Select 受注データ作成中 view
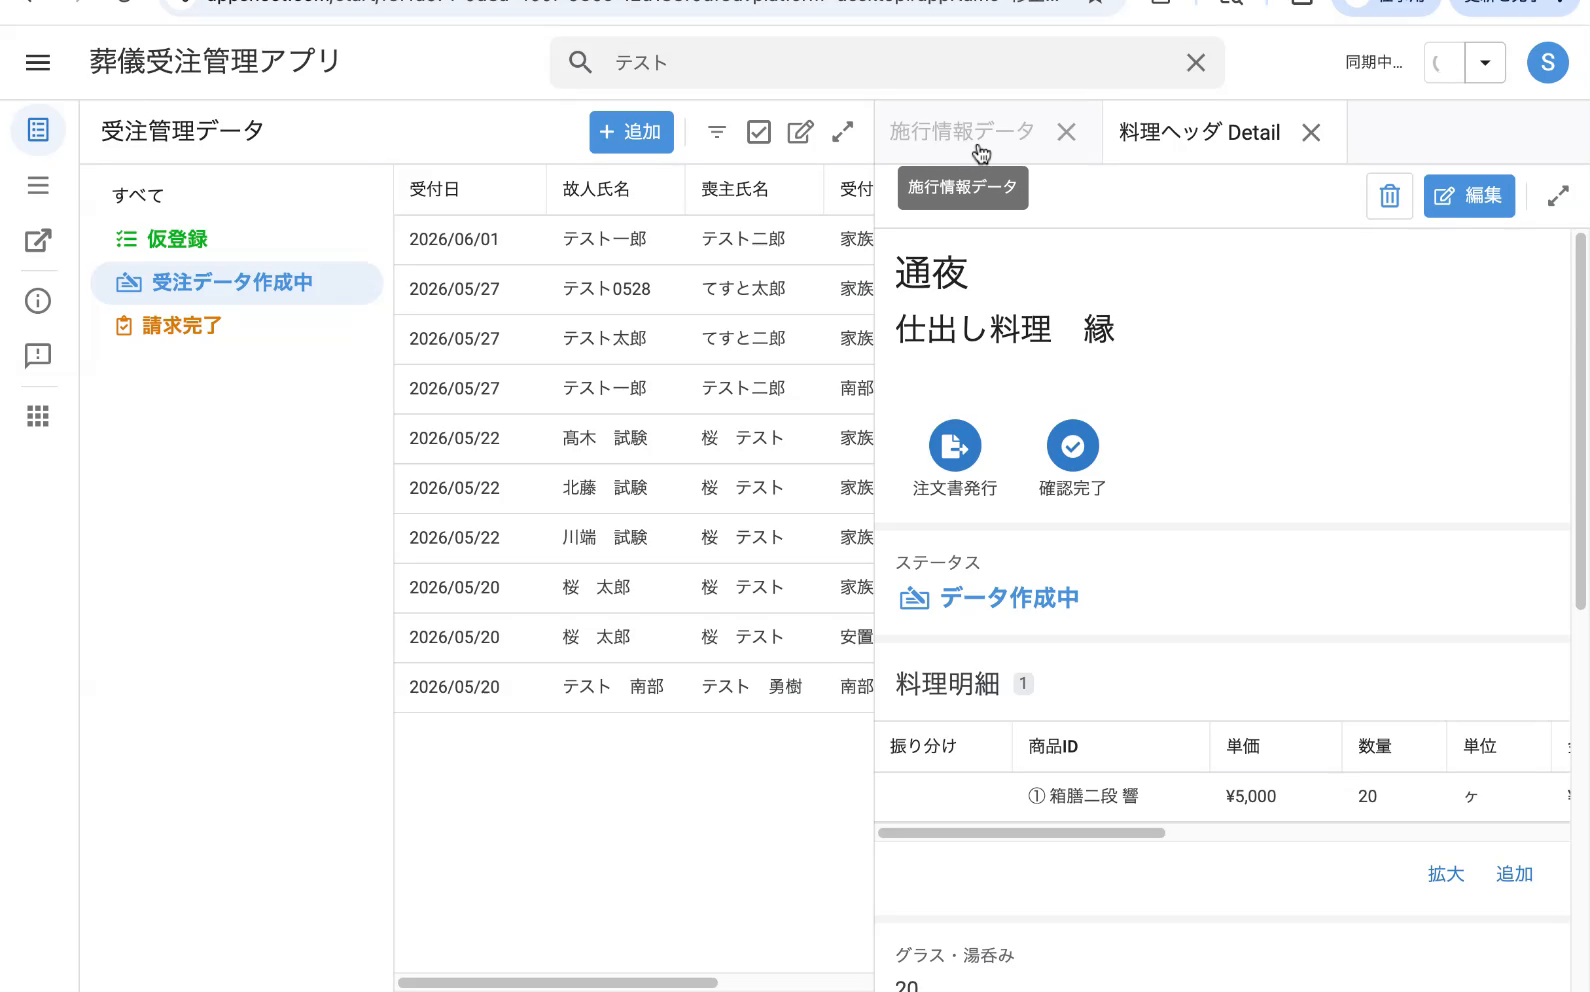Screen dimensions: 1590x992 pyautogui.click(x=237, y=283)
